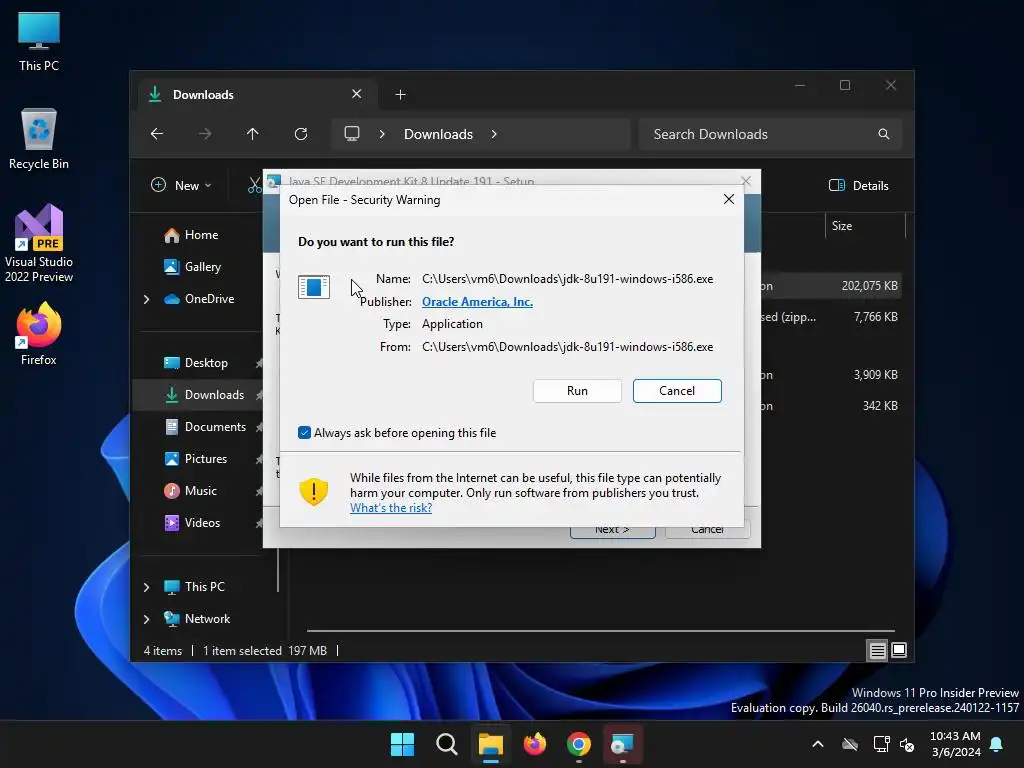Viewport: 1024px width, 768px height.
Task: Open the notification bell in taskbar
Action: 996,744
